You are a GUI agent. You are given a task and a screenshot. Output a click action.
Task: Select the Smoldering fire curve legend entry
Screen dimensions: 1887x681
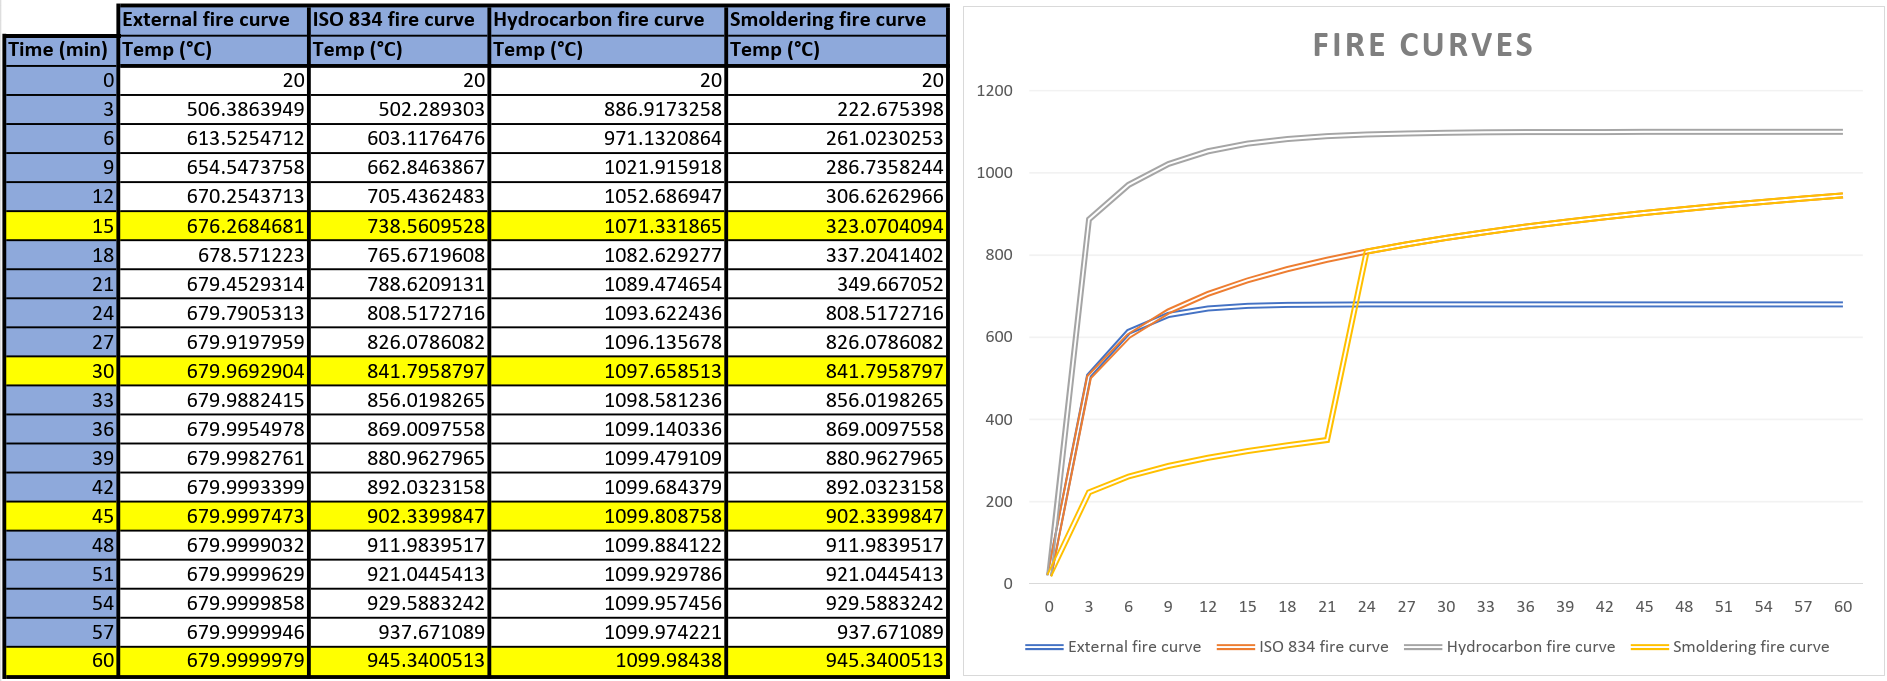[x=1750, y=647]
